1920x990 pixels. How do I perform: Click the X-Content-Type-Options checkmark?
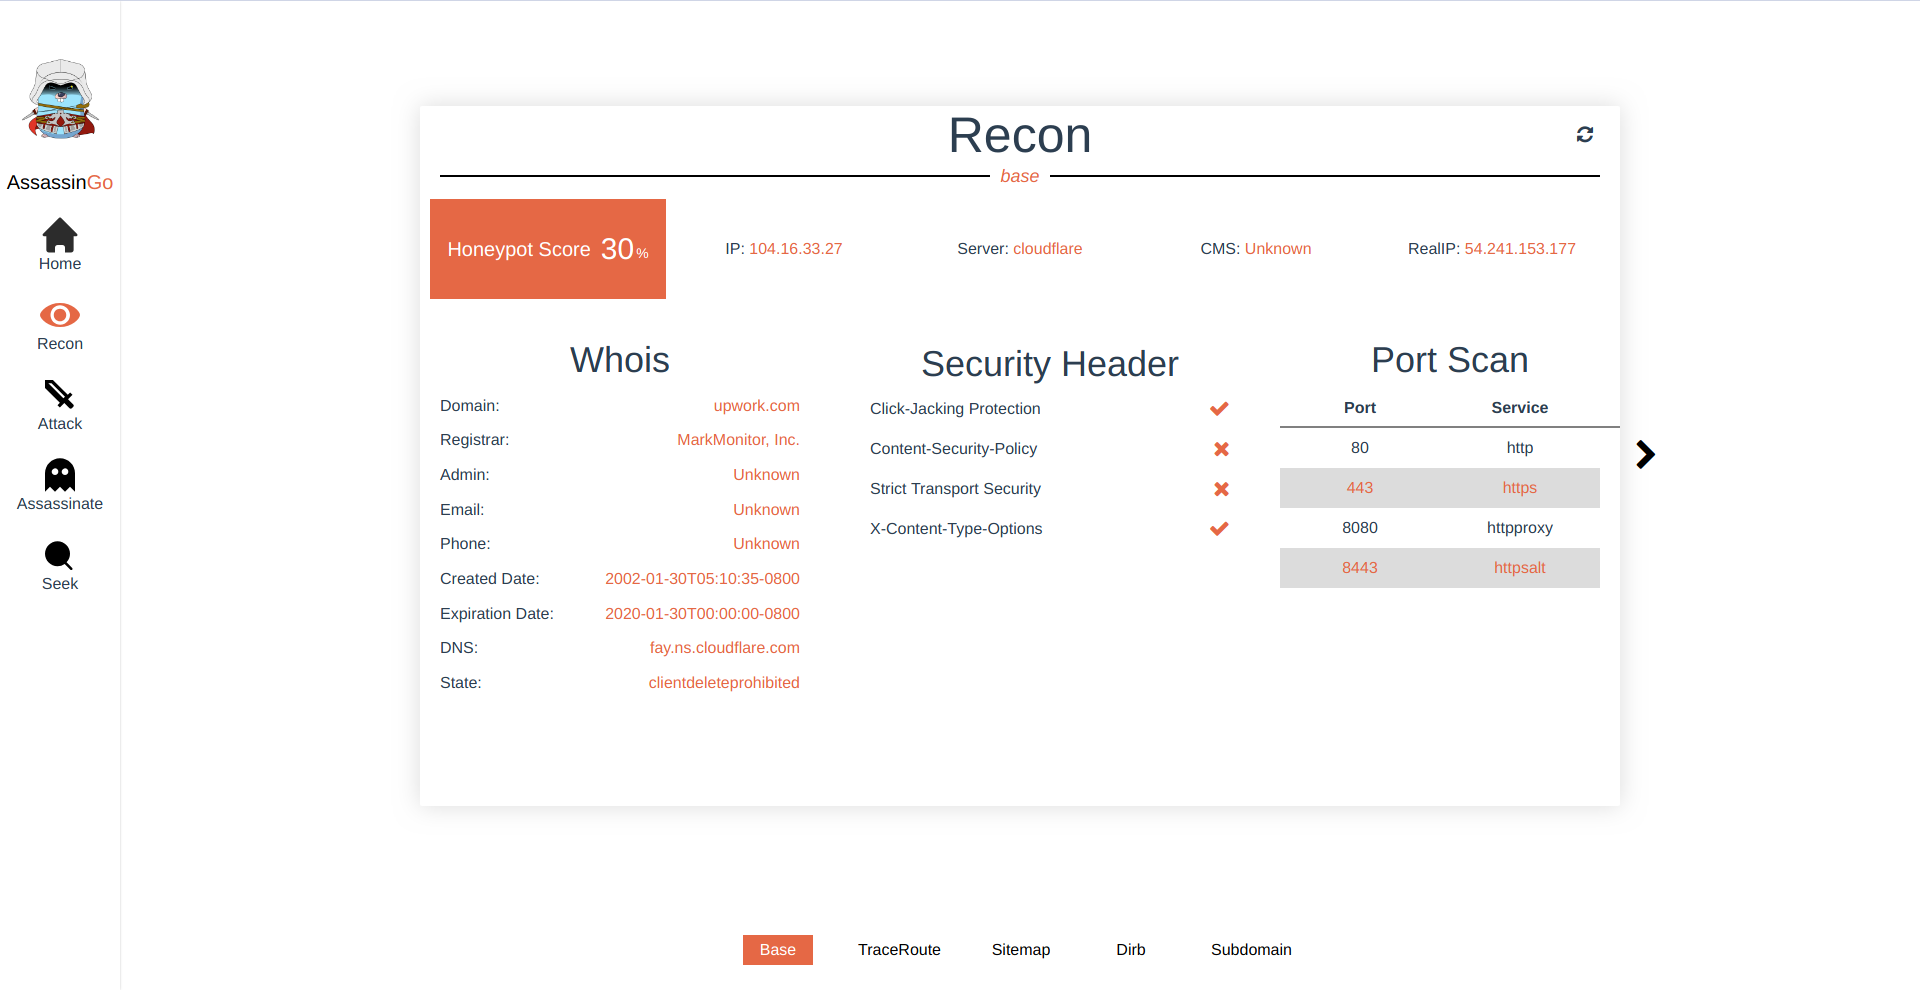pyautogui.click(x=1219, y=529)
